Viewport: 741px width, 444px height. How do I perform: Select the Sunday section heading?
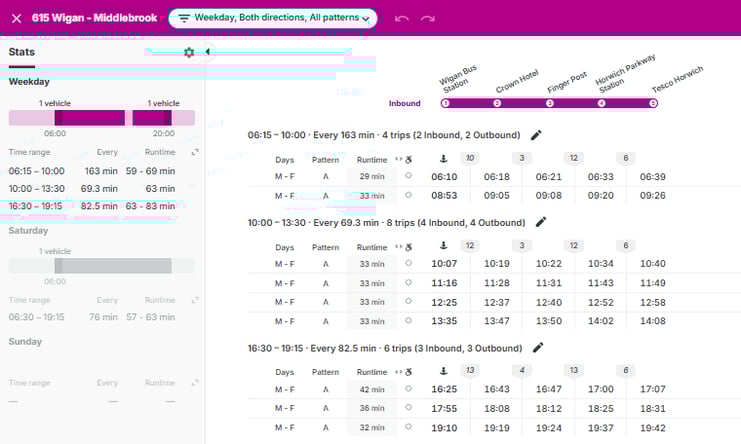click(26, 341)
